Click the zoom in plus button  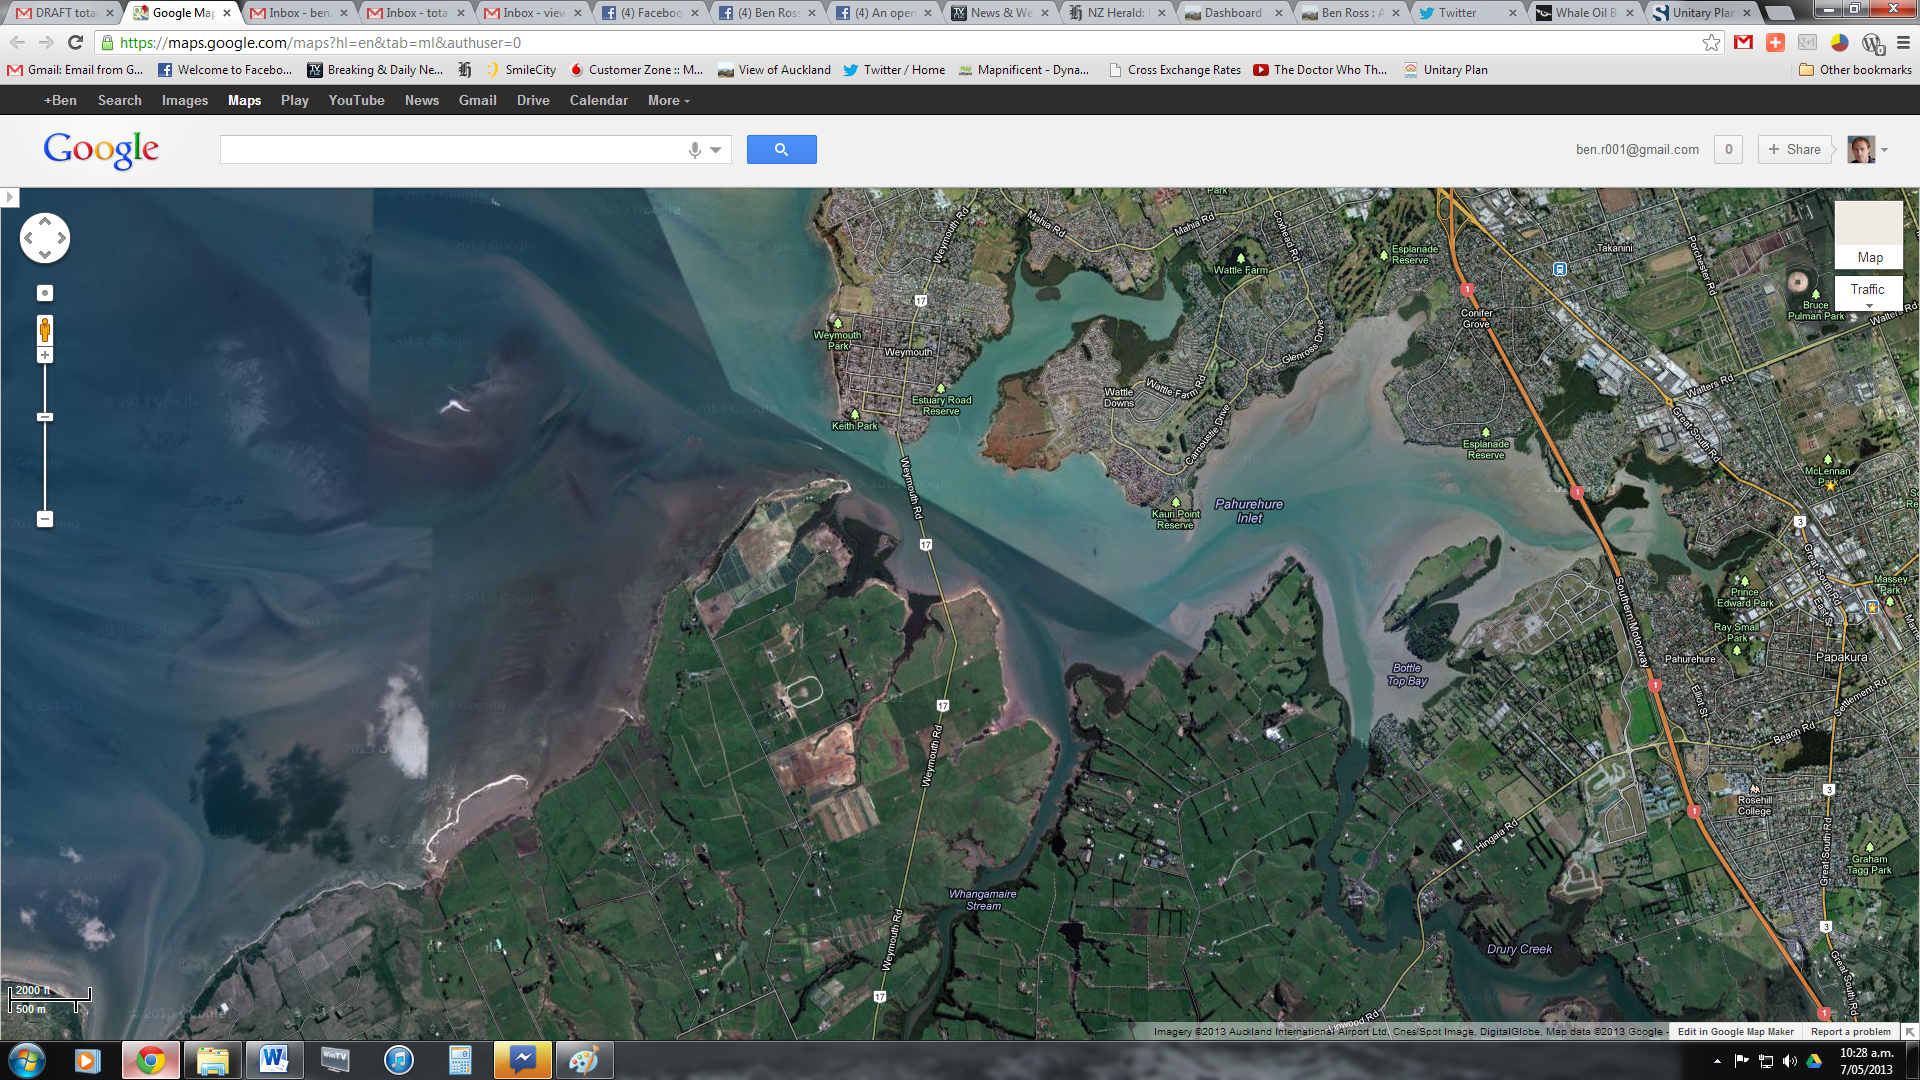44,356
